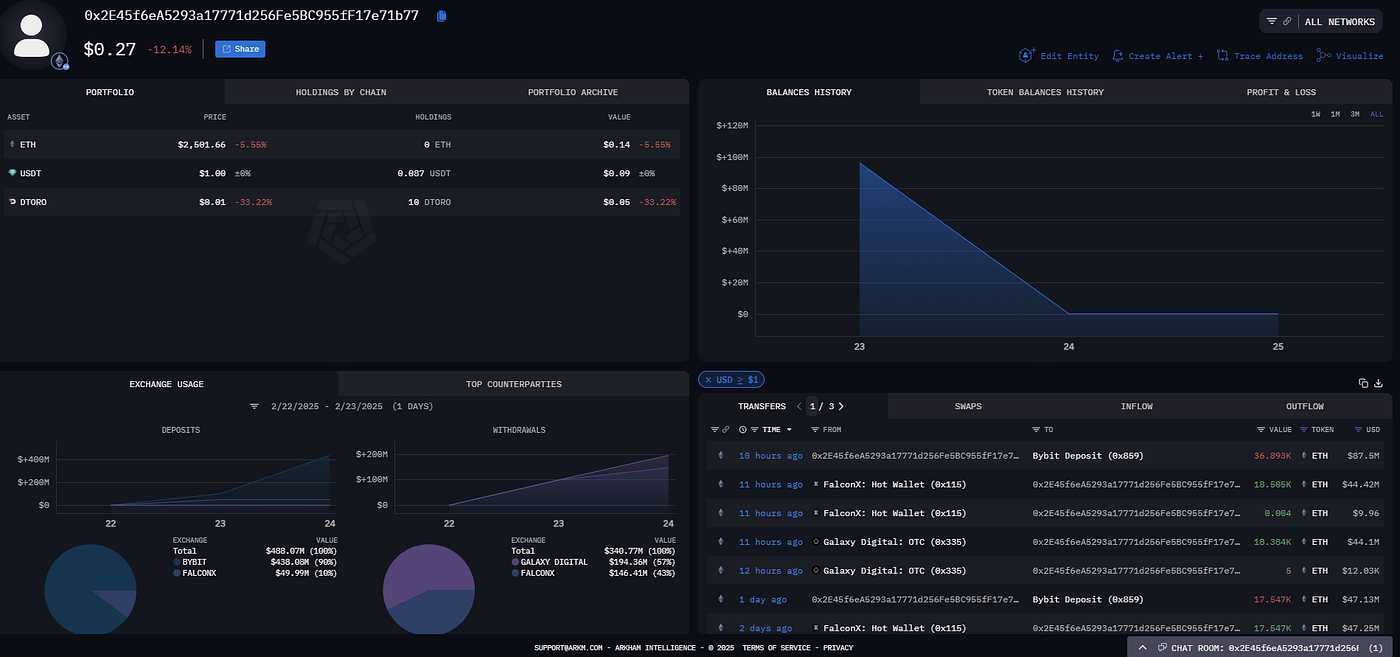Click the clock icon beside TIME
The height and width of the screenshot is (657, 1400).
(742, 429)
